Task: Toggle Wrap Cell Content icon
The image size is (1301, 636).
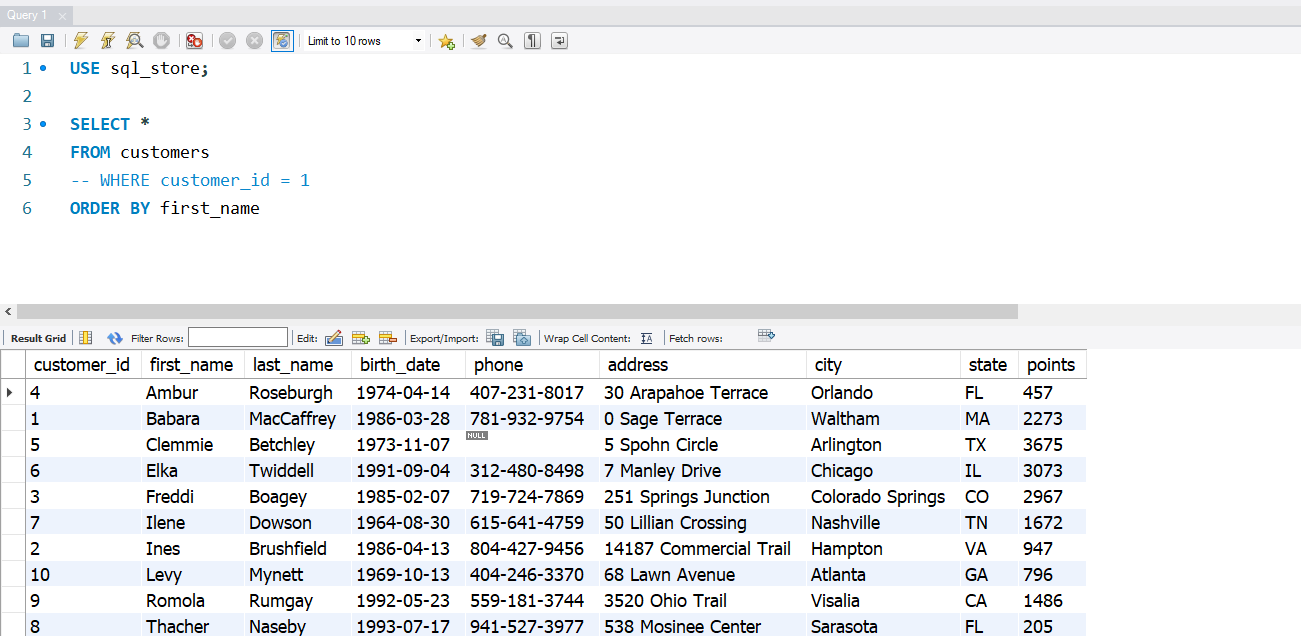Action: (647, 338)
